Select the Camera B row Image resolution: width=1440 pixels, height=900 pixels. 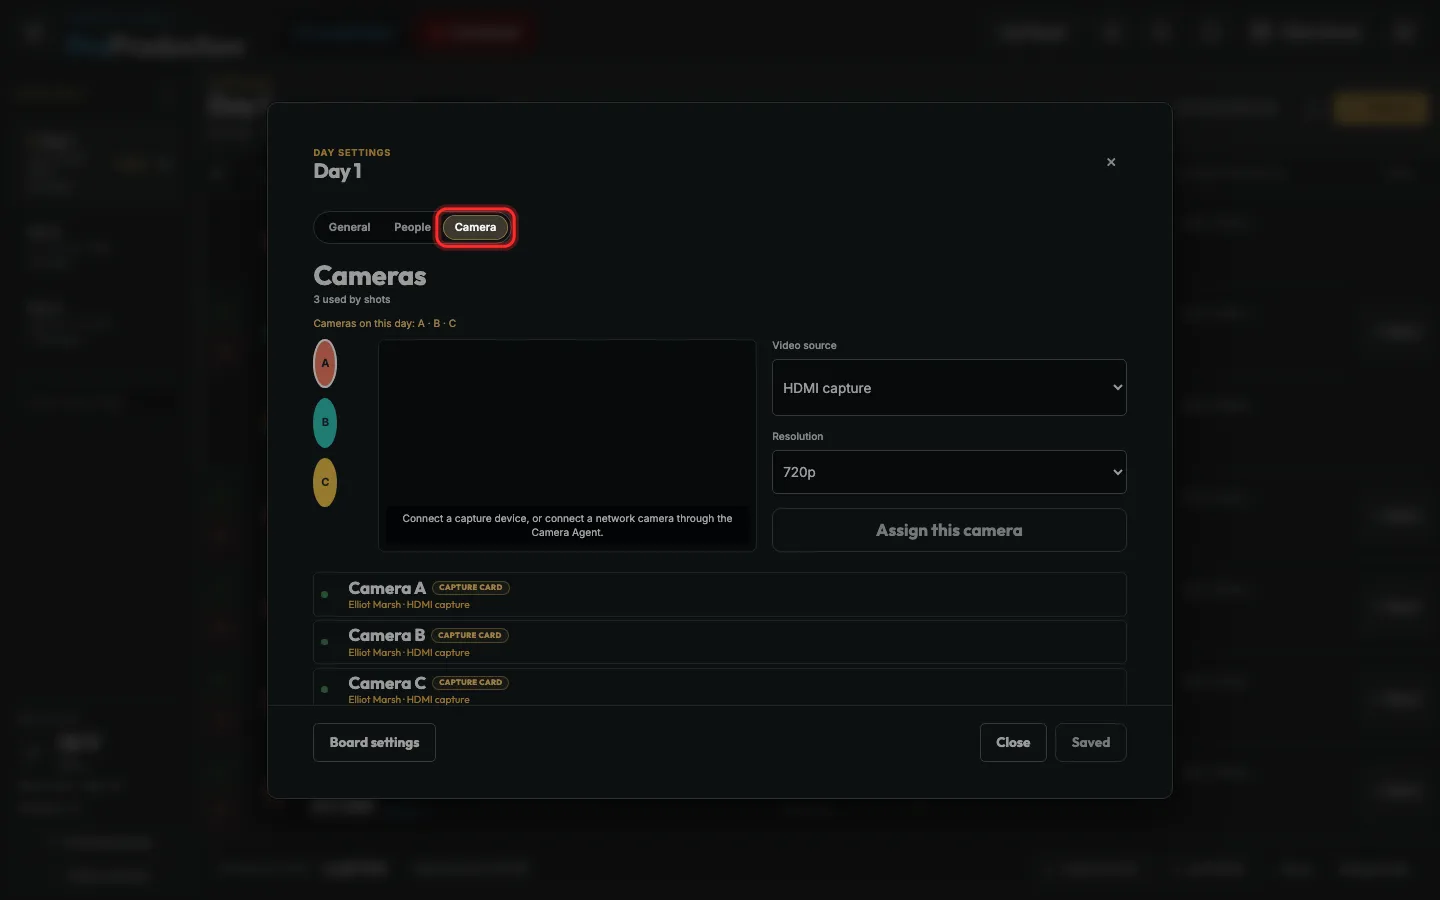click(720, 642)
